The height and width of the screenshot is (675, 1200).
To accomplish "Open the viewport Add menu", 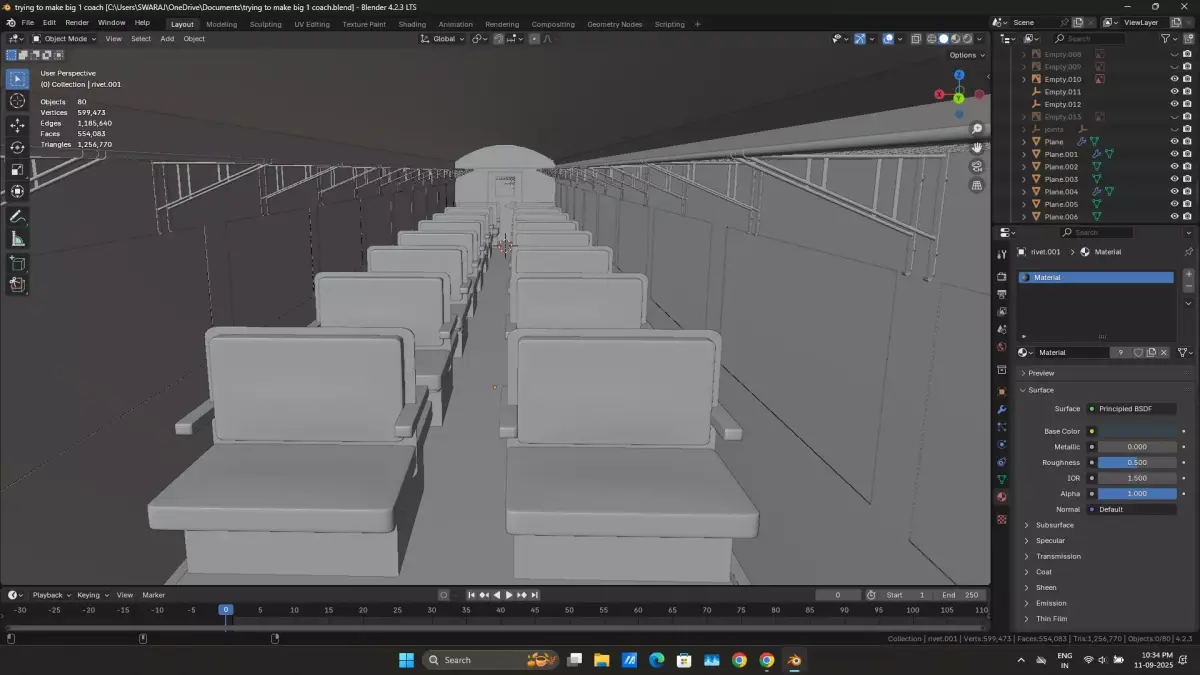I will 167,39.
